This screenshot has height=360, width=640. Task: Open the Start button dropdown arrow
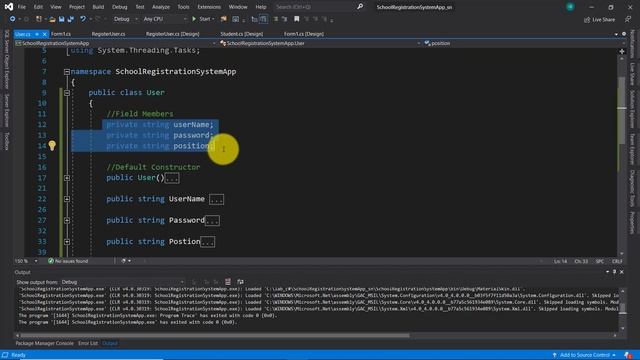(x=213, y=19)
